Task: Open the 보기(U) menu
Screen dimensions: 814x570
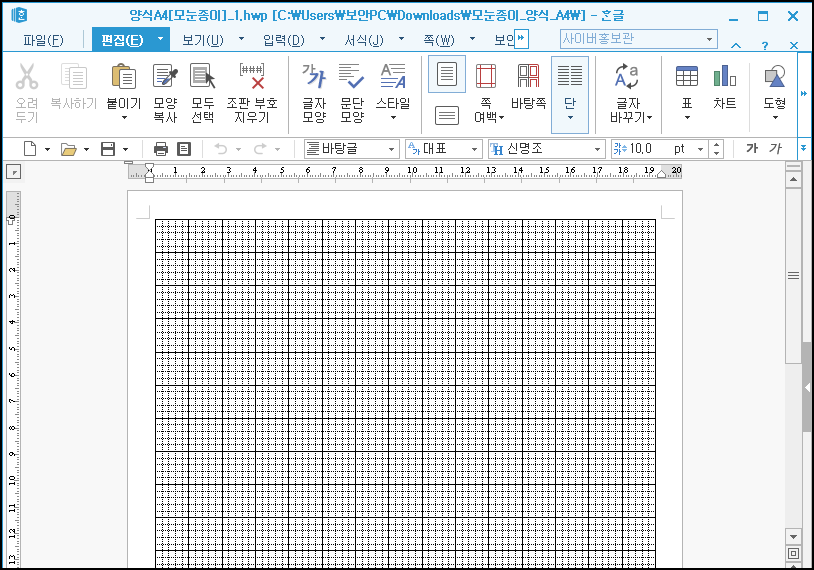Action: (x=202, y=40)
